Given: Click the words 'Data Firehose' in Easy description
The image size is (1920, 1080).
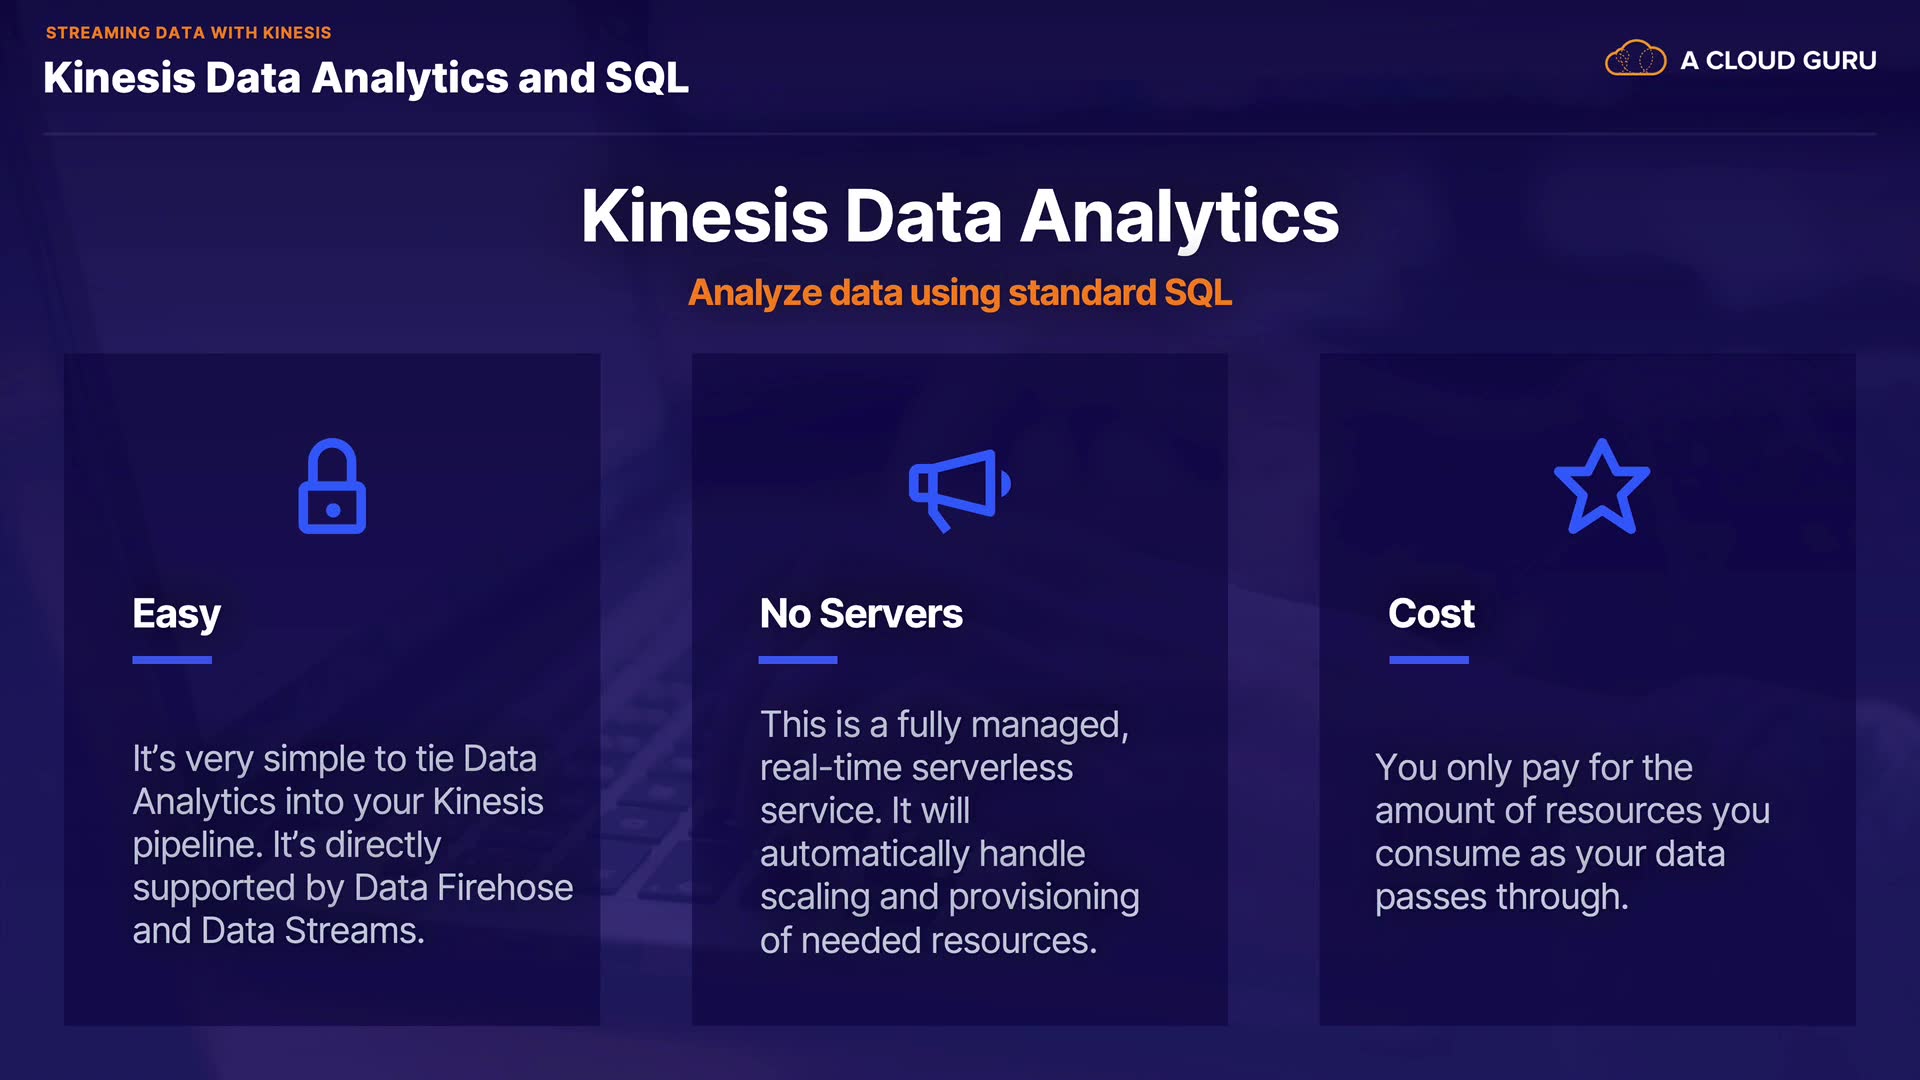Looking at the screenshot, I should pos(463,888).
